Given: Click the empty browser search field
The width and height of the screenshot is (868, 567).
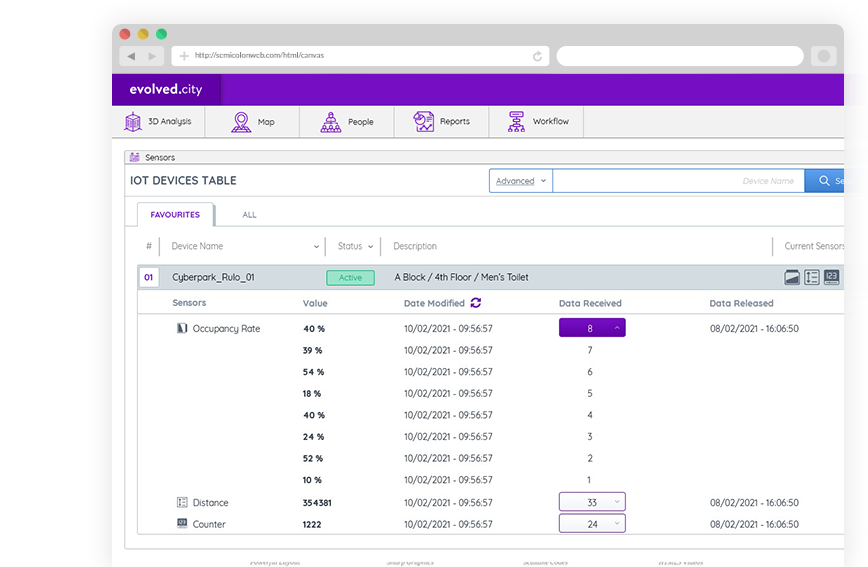Looking at the screenshot, I should [680, 56].
